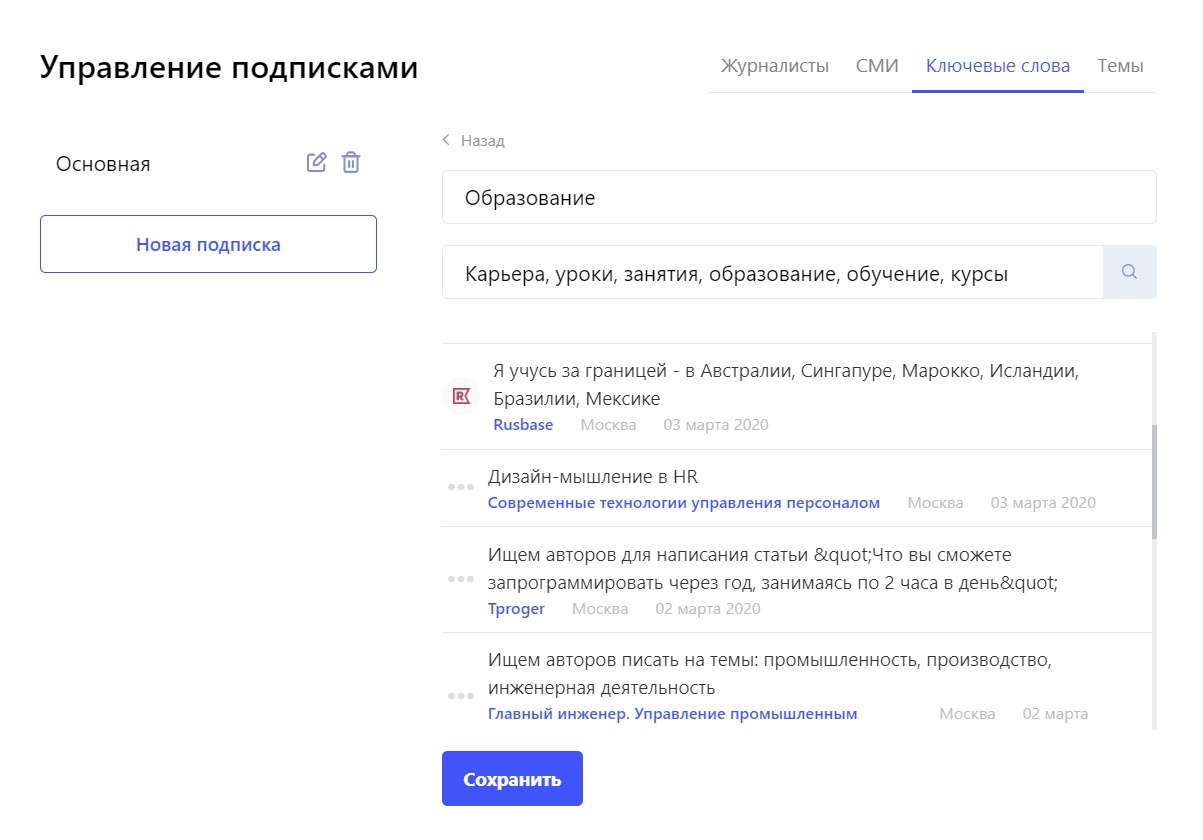Click the results list scrollbar
This screenshot has height=840, width=1203.
tap(1154, 480)
